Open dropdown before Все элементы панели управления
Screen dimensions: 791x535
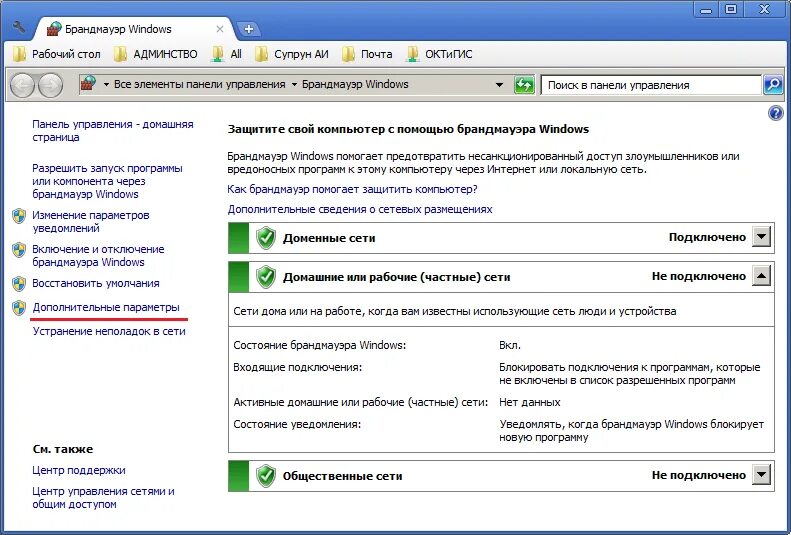coord(106,85)
